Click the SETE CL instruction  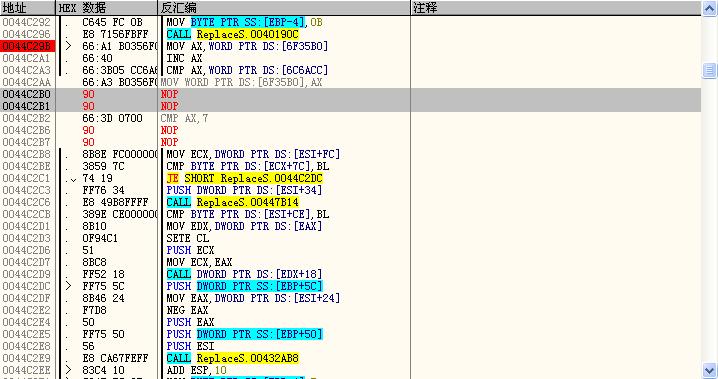pyautogui.click(x=188, y=238)
